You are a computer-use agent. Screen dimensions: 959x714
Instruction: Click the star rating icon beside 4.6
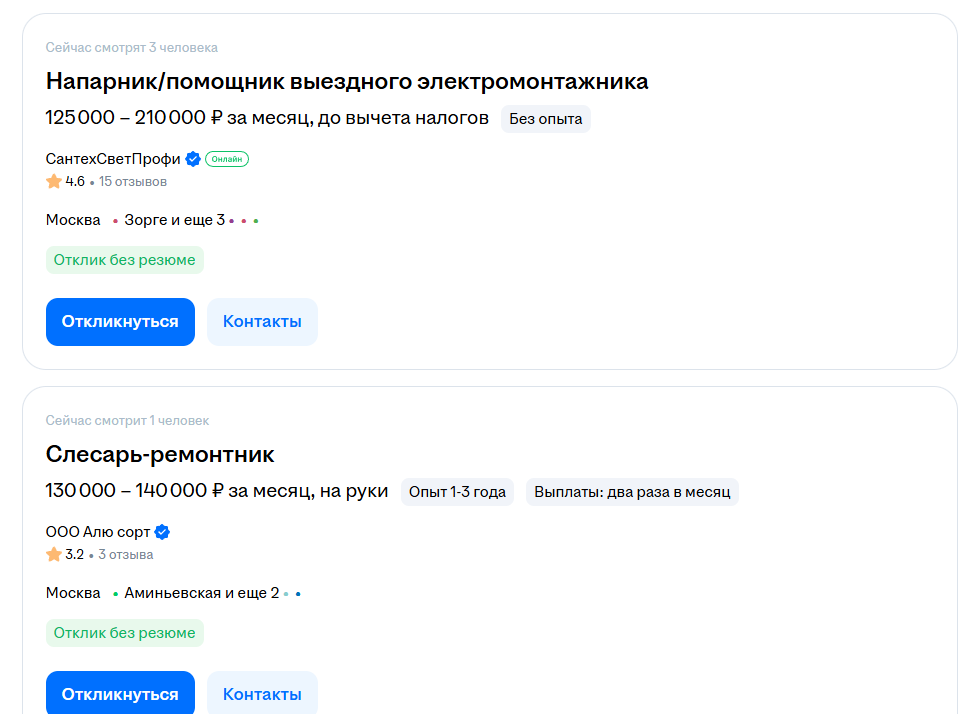(54, 182)
